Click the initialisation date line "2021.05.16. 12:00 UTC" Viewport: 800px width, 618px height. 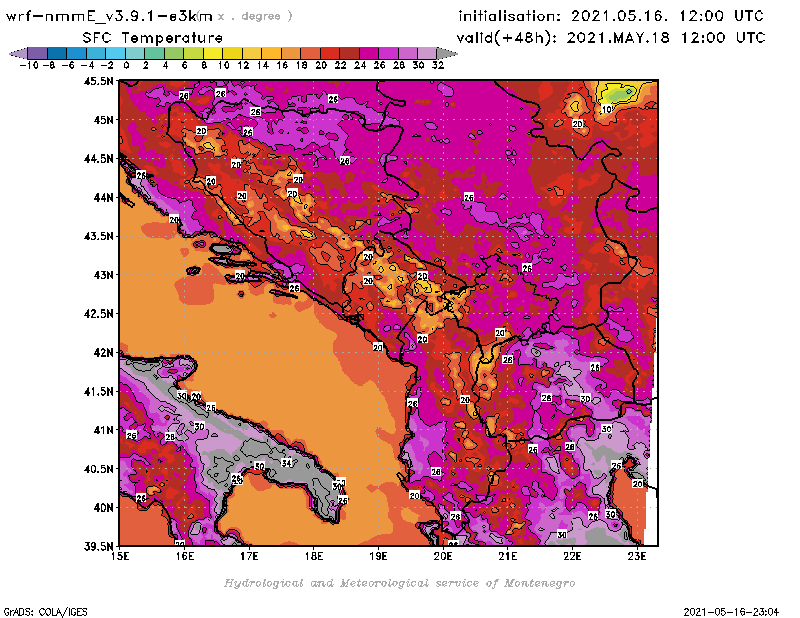(667, 16)
